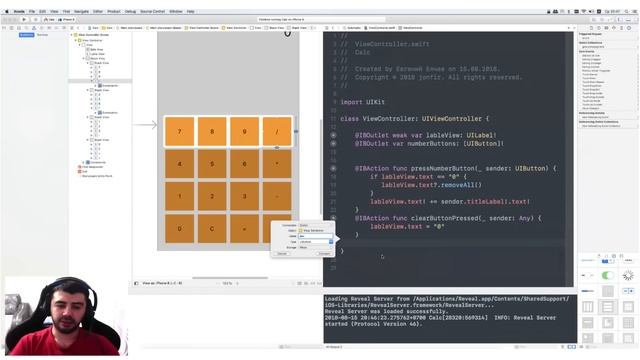The height and width of the screenshot is (360, 640).
Task: Run the Calc project with the play button
Action: 24,19
